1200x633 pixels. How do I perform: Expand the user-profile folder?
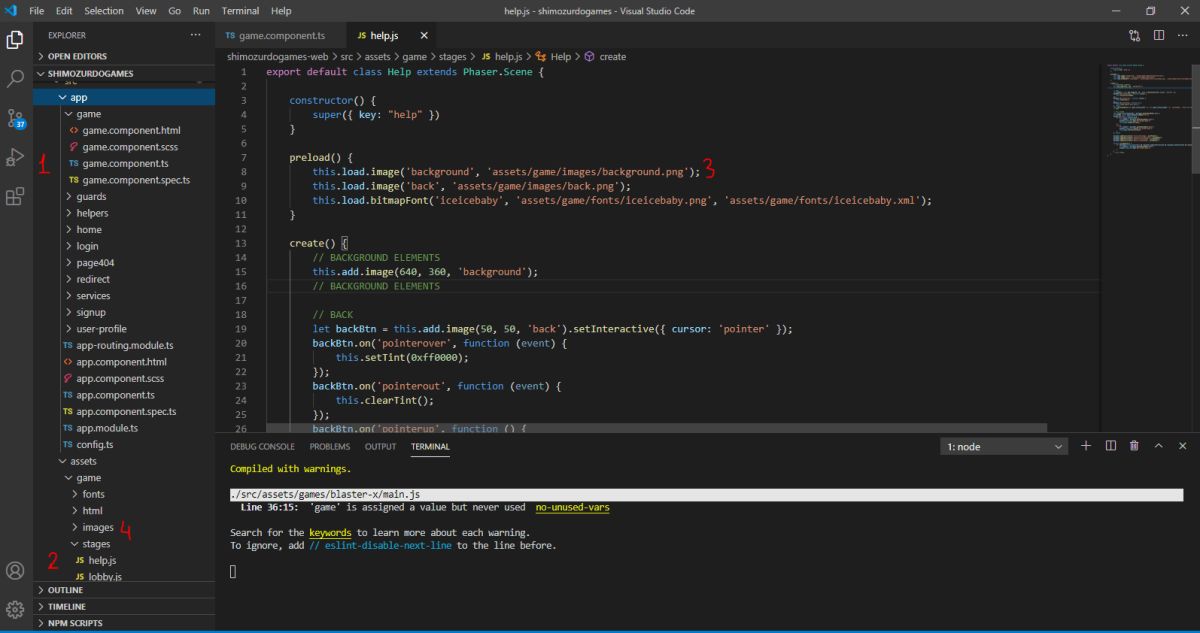tap(125, 329)
